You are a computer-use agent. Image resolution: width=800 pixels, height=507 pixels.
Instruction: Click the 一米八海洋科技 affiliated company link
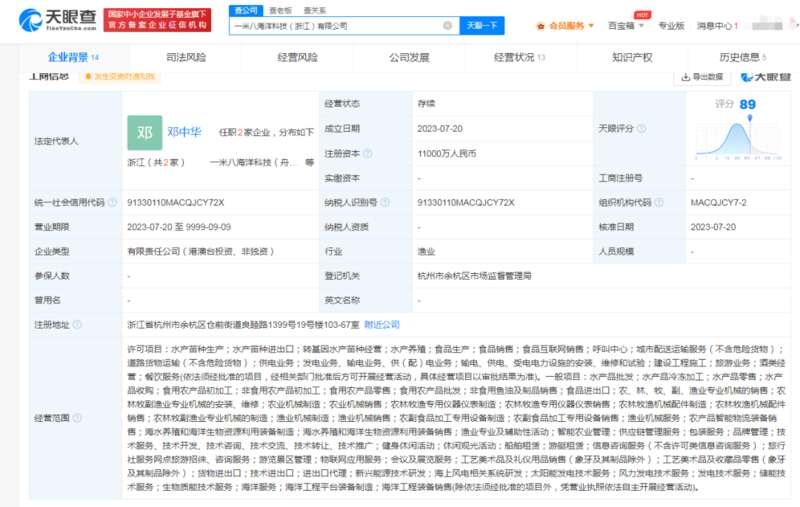[253, 162]
